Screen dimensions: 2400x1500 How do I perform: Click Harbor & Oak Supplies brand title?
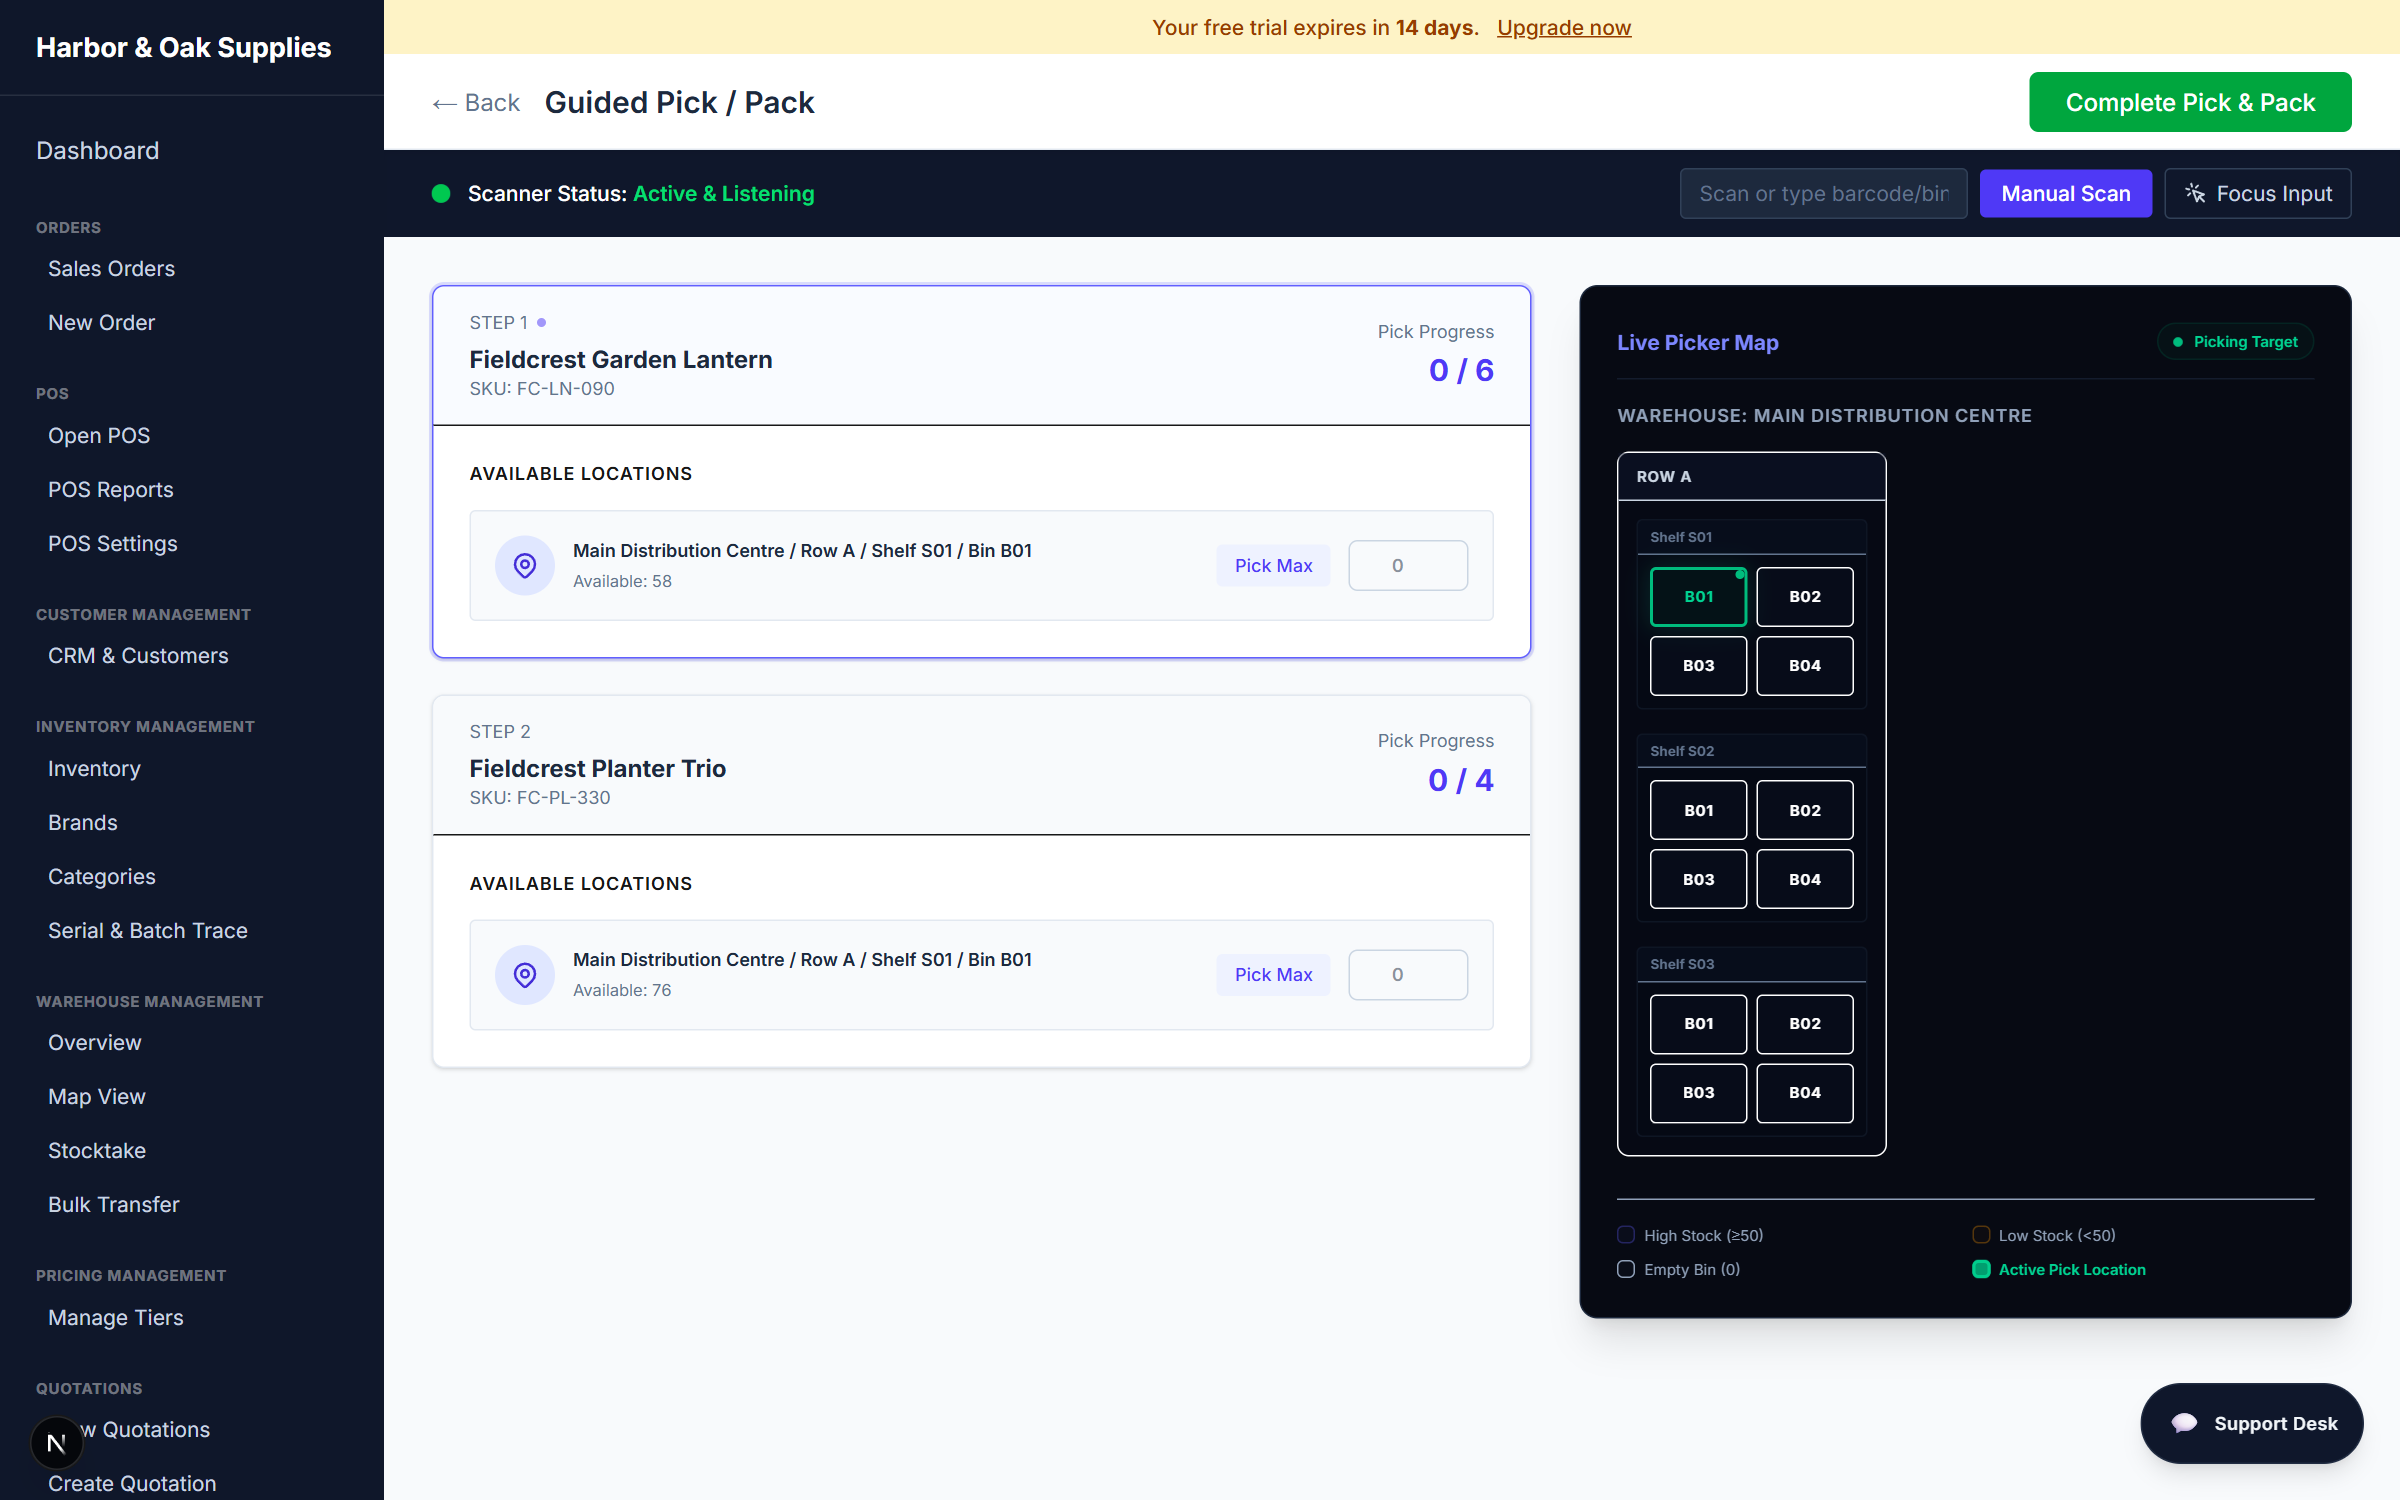pos(184,48)
